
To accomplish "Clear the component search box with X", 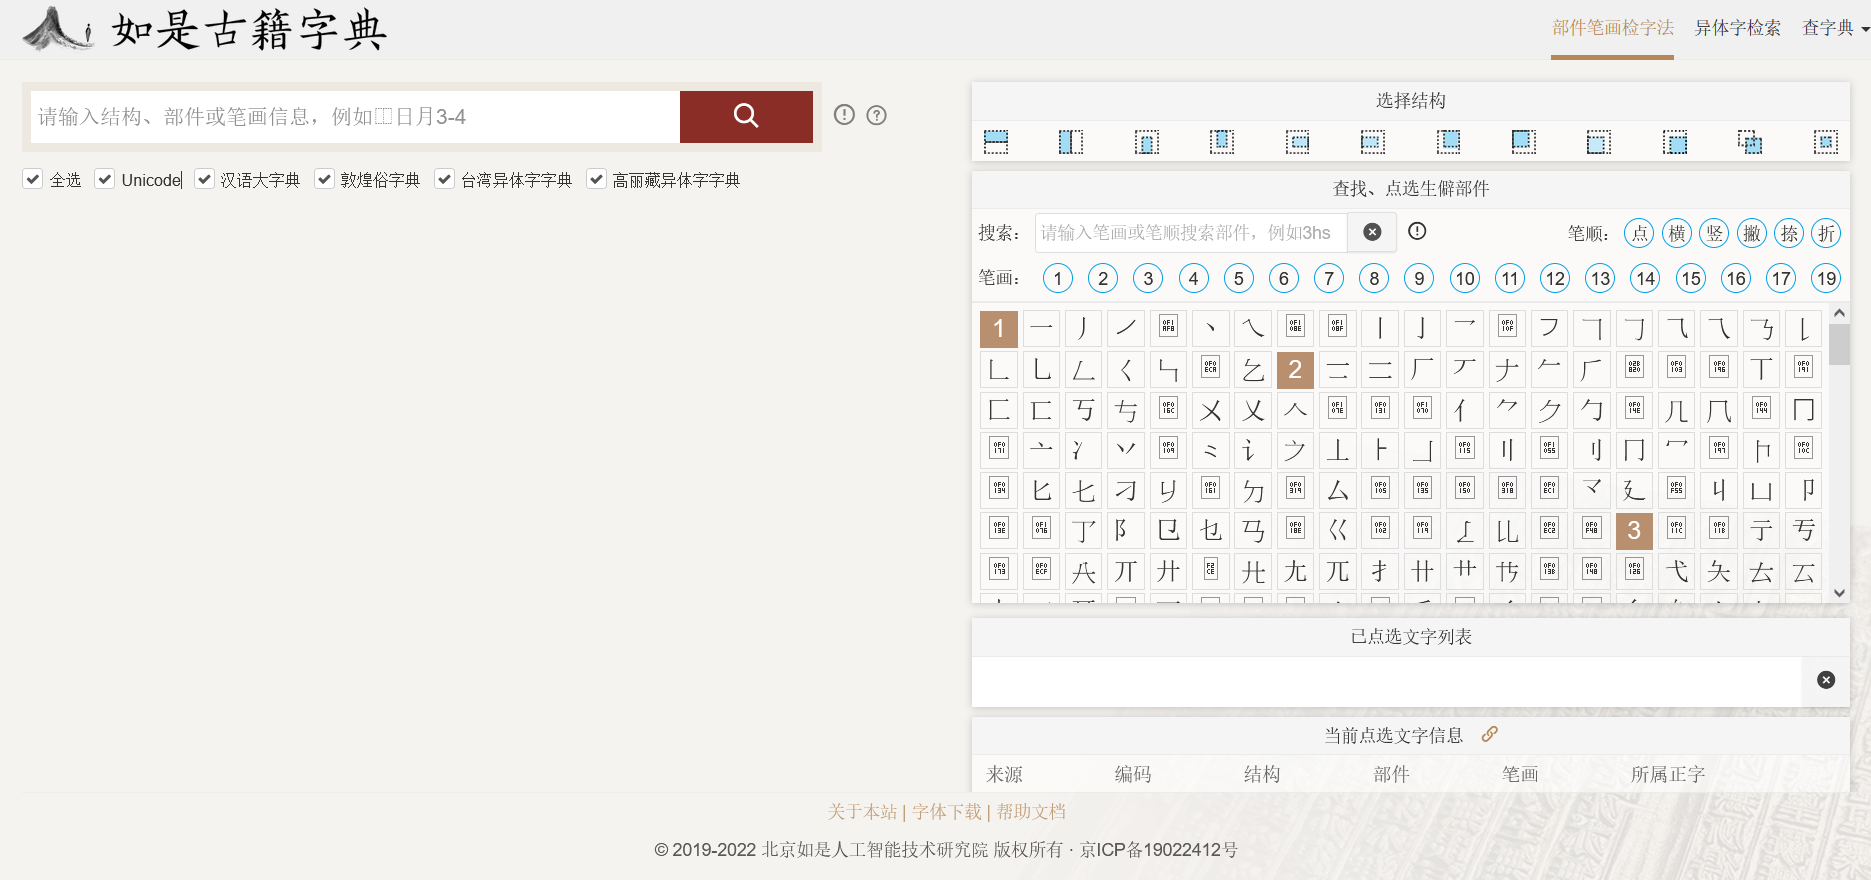I will pos(1372,232).
